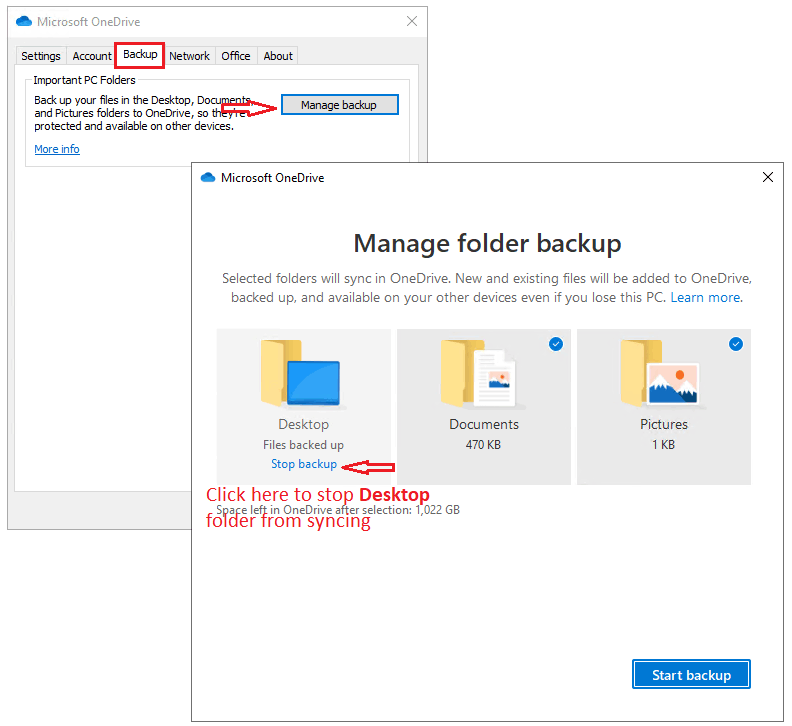This screenshot has width=792, height=726.
Task: Click OneDrive cloud icon in background settings window
Action: click(x=24, y=21)
